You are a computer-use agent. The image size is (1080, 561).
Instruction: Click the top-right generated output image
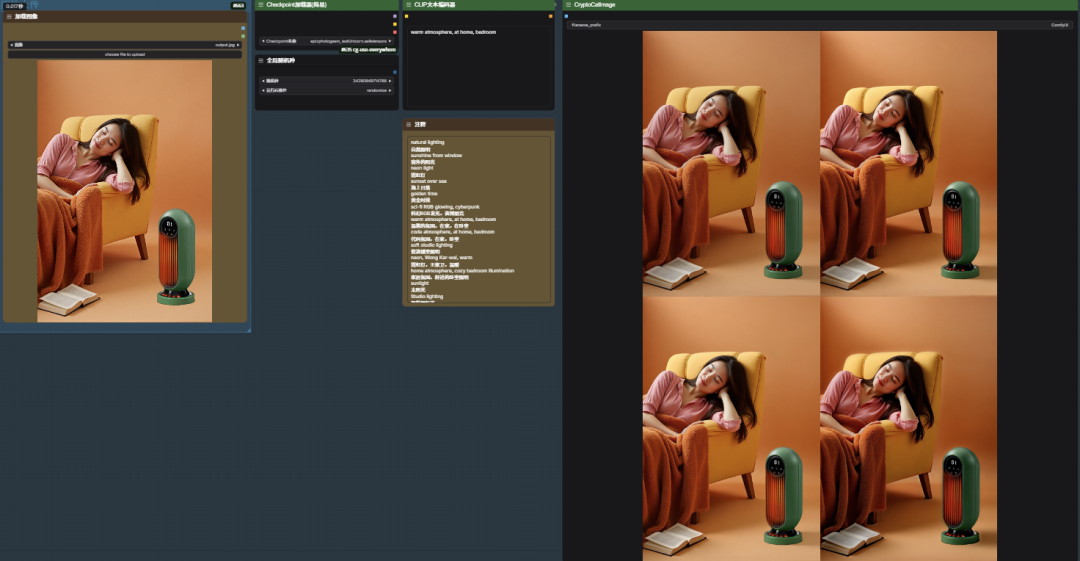(908, 163)
